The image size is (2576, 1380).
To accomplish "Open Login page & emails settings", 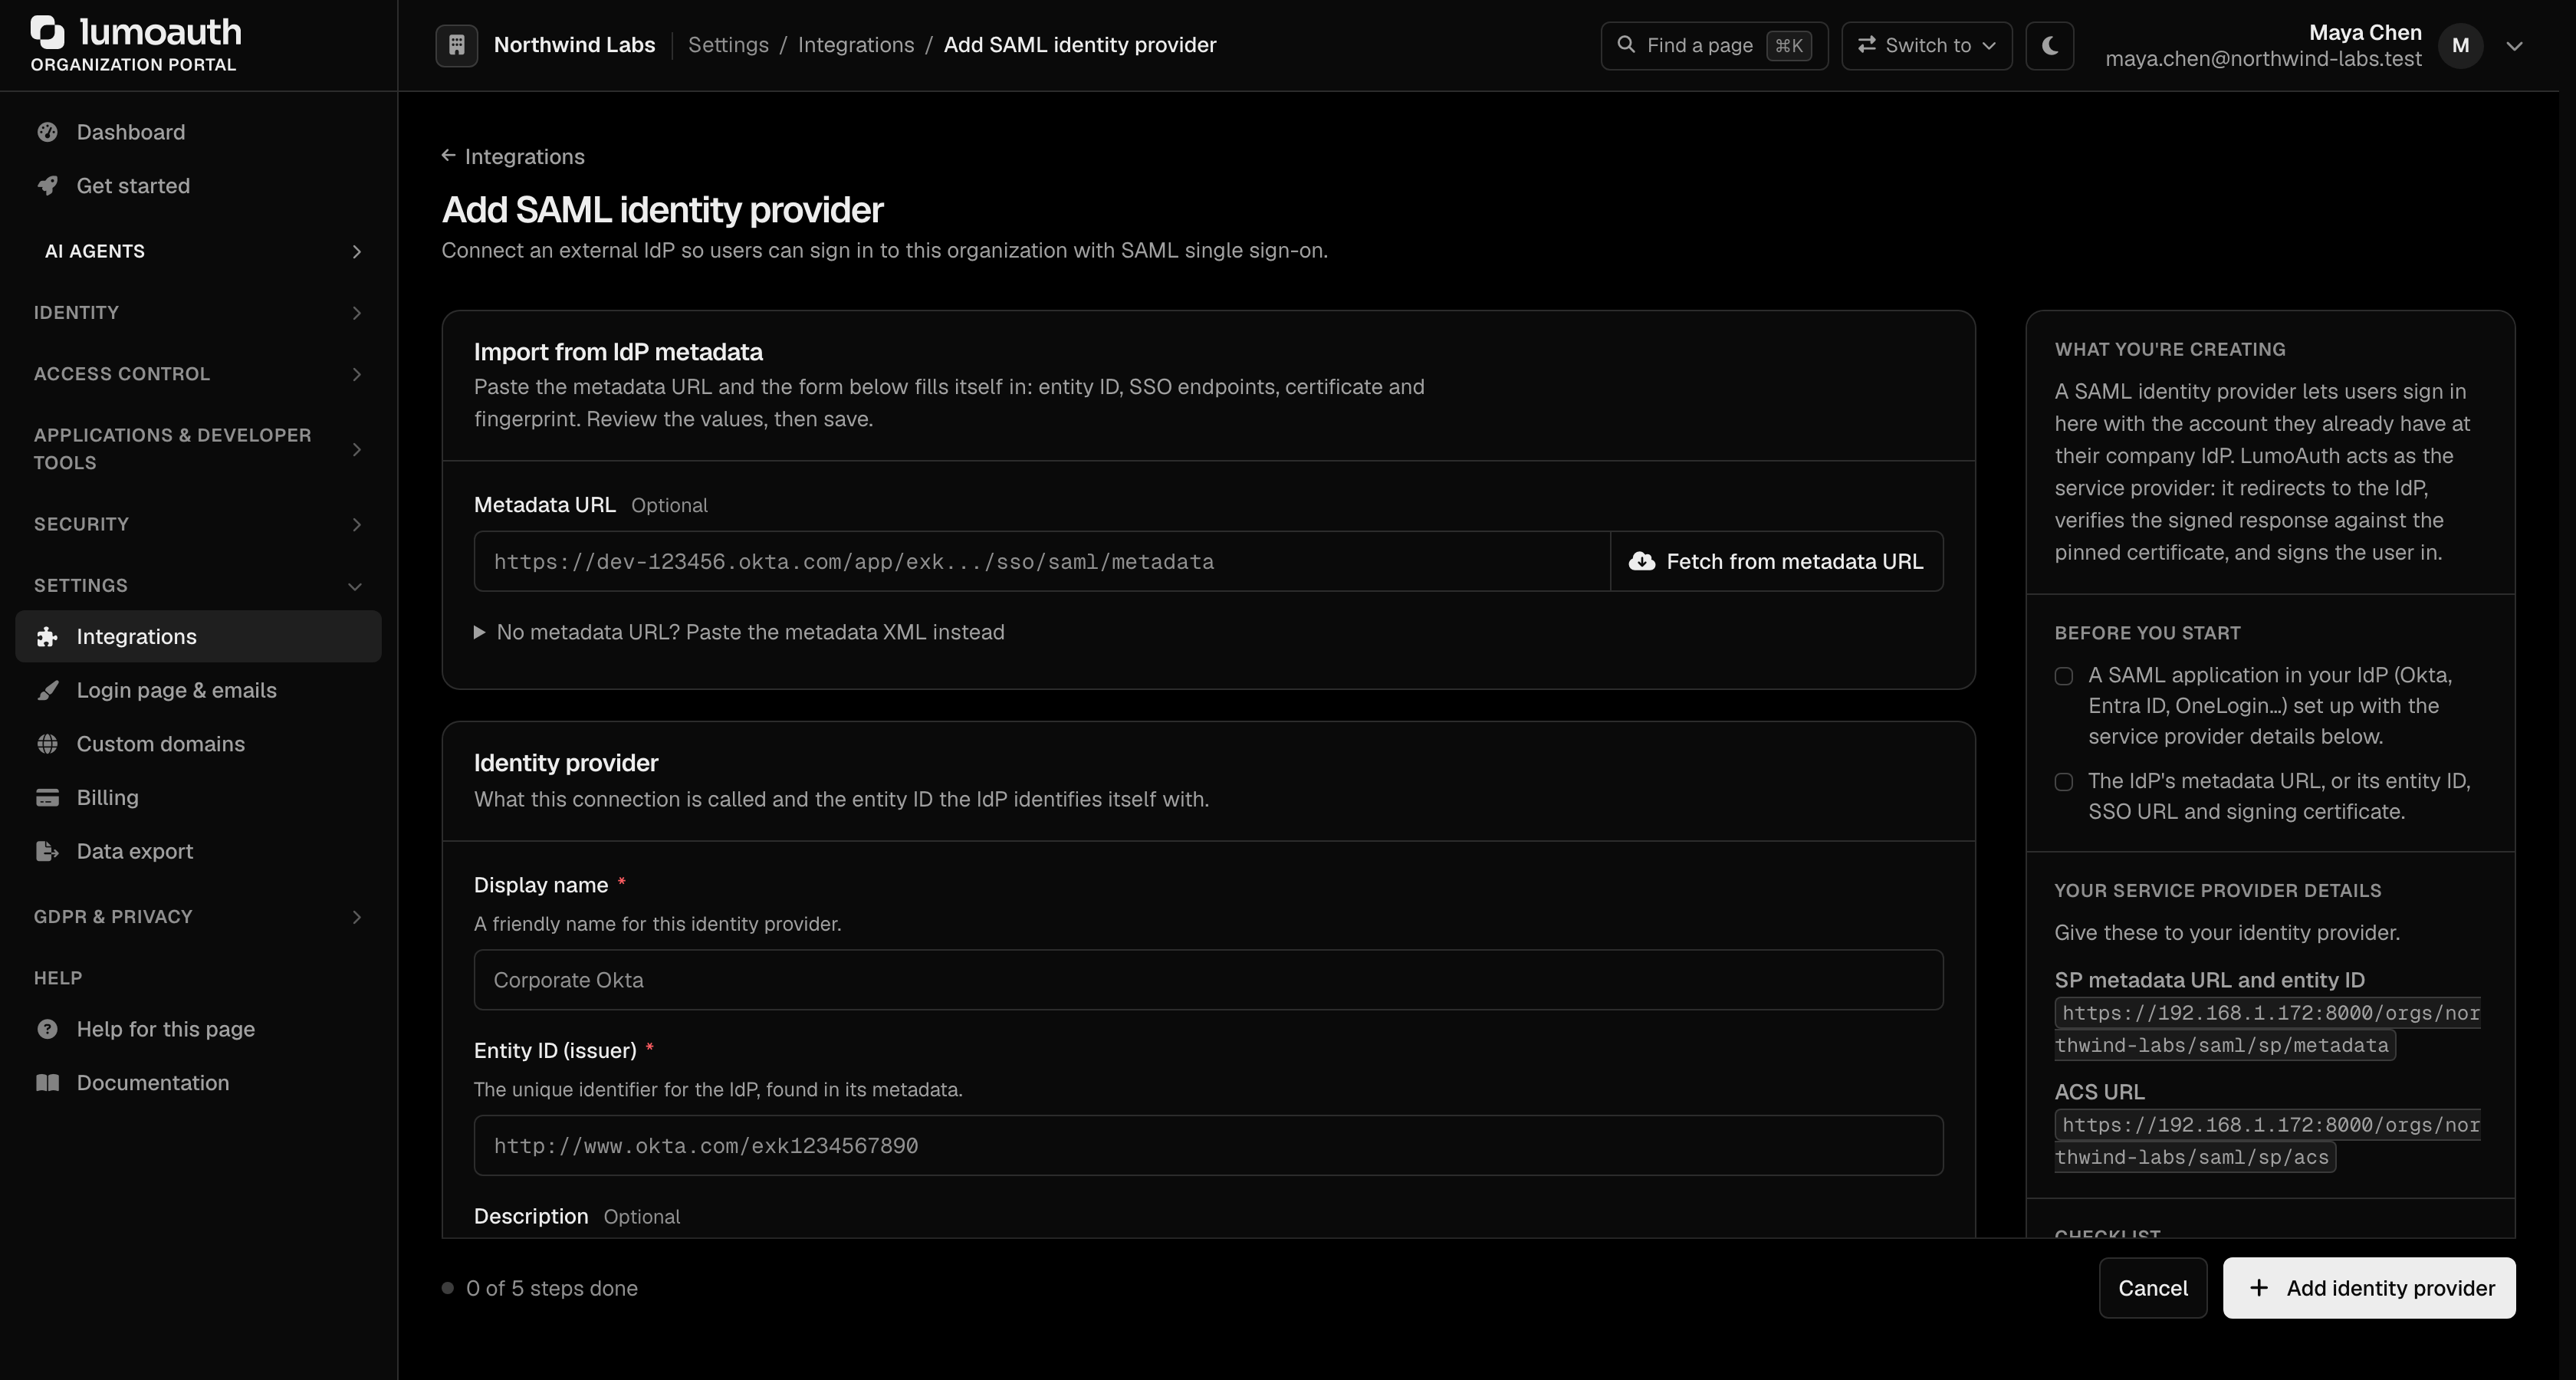I will point(198,691).
